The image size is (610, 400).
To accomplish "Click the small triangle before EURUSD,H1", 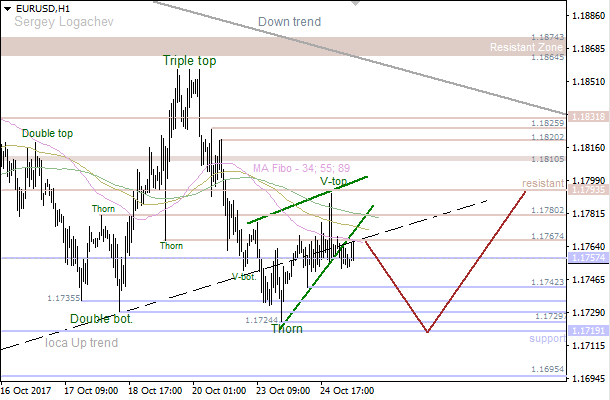I will [7, 8].
